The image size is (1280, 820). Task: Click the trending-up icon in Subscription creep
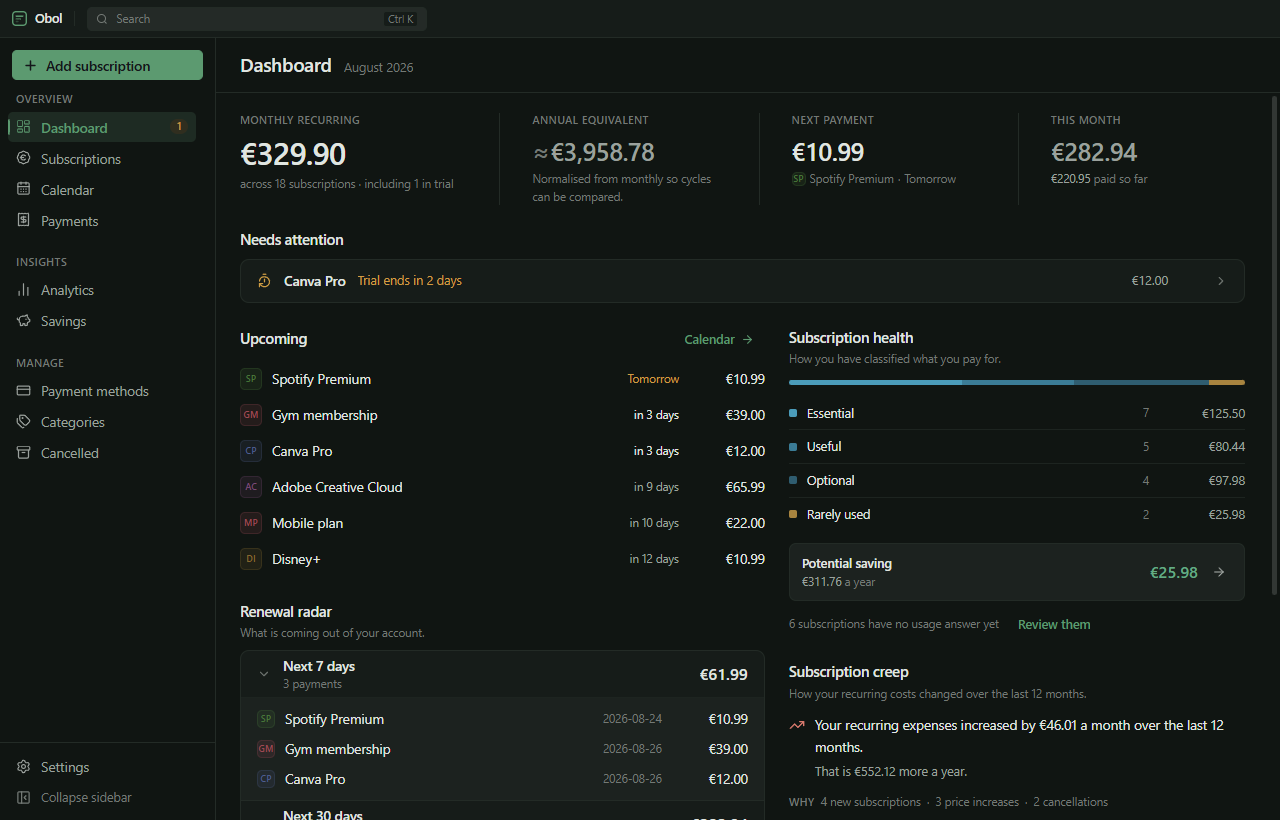(797, 726)
